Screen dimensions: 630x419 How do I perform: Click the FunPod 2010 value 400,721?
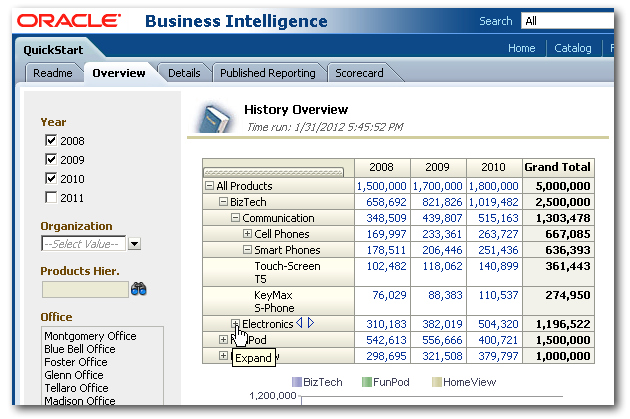(498, 340)
